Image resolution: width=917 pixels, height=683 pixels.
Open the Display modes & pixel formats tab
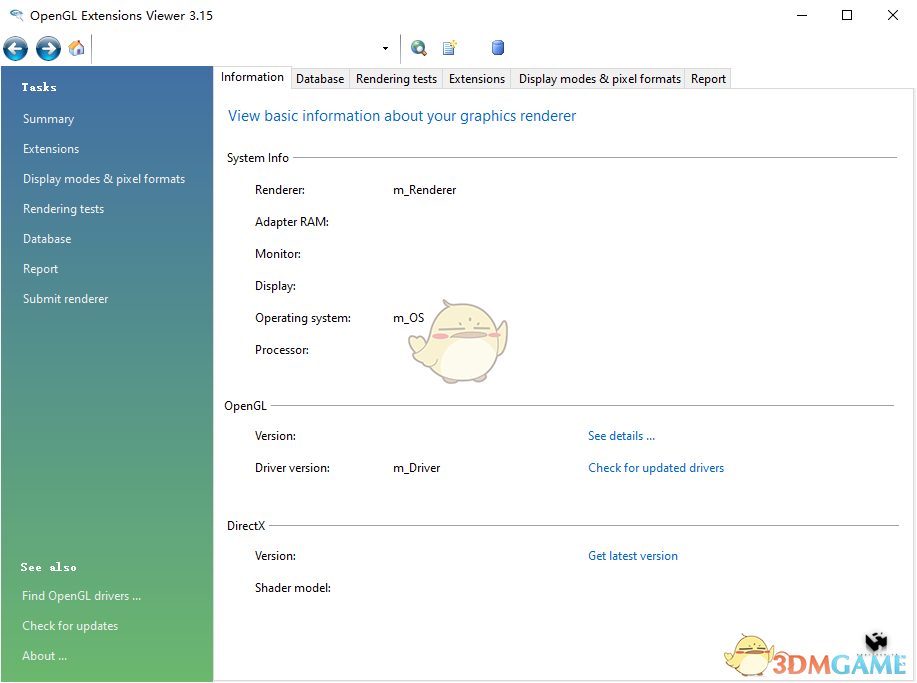pyautogui.click(x=597, y=78)
